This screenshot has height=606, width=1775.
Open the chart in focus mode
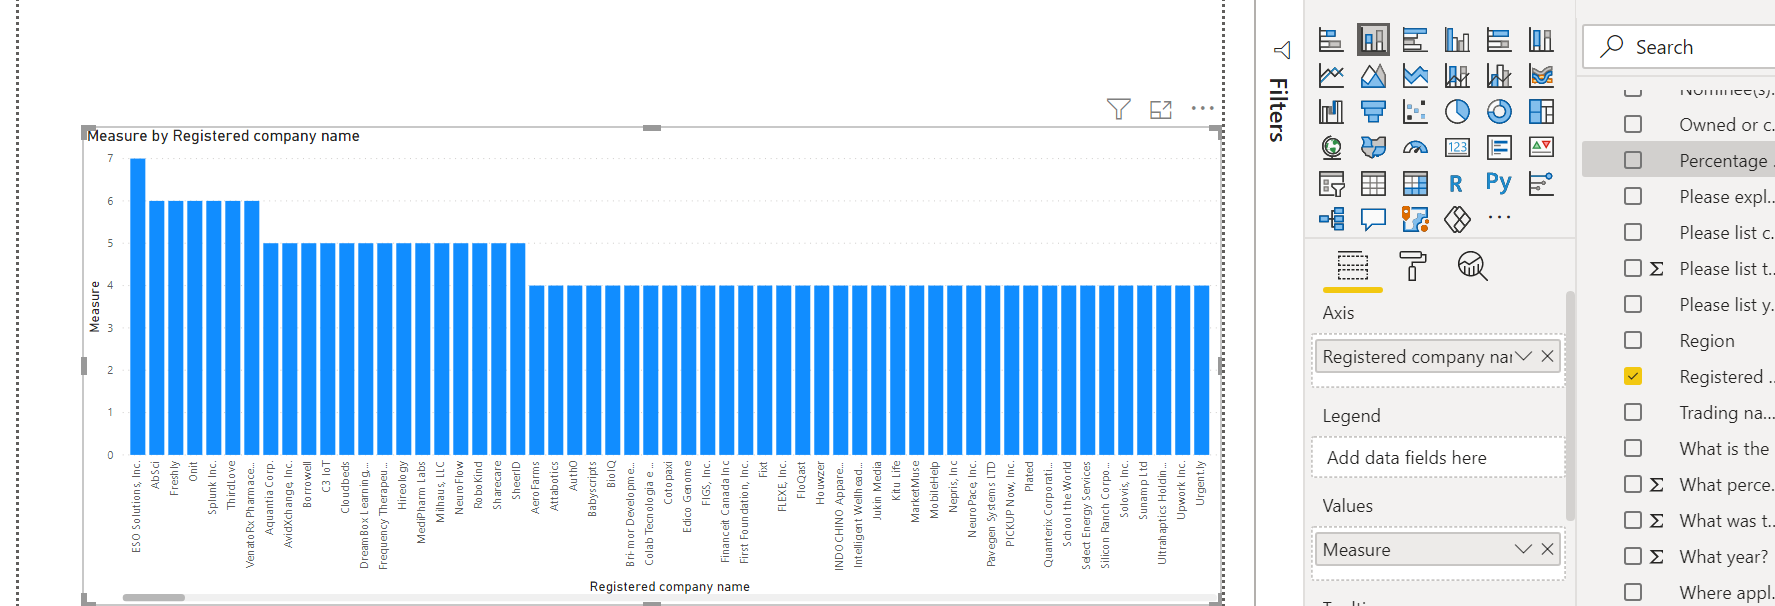click(x=1161, y=109)
